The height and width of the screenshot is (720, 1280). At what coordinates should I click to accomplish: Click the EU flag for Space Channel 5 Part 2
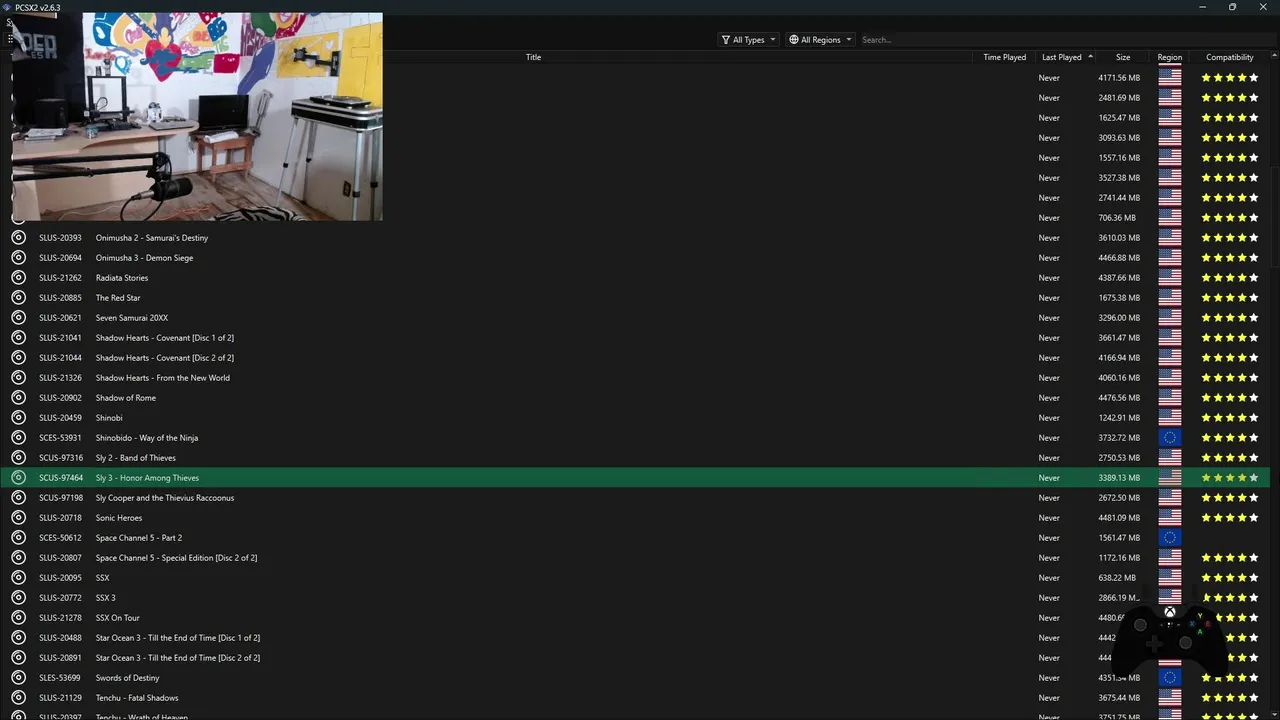coord(1169,537)
